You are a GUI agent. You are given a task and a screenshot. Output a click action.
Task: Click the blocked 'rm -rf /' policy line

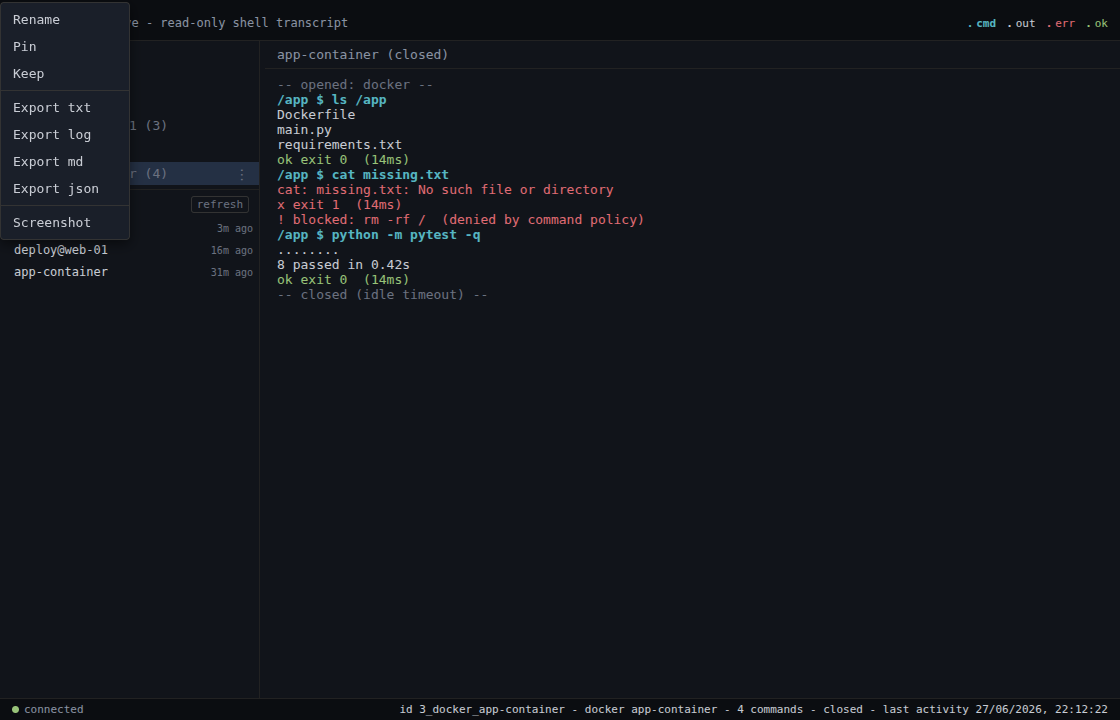(461, 220)
